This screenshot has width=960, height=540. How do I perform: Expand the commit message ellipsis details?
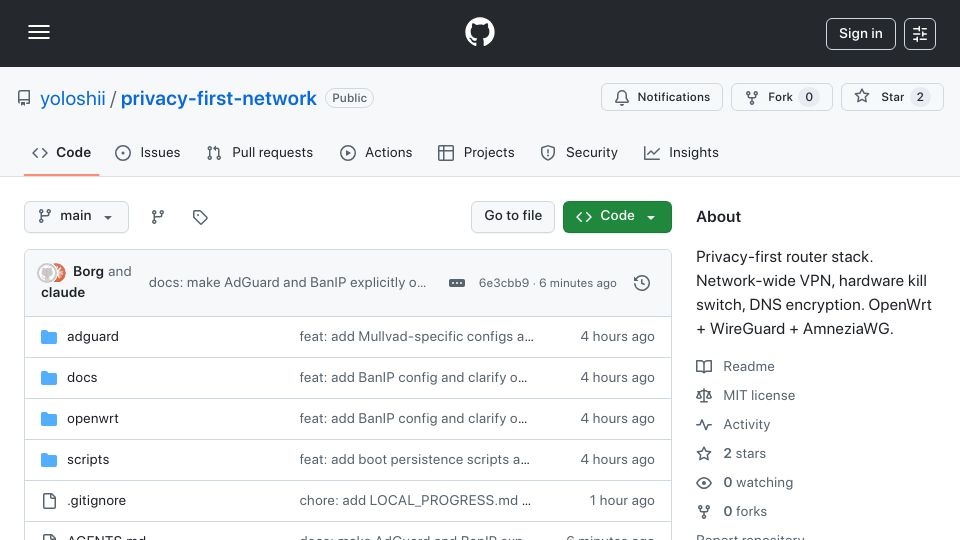point(457,283)
